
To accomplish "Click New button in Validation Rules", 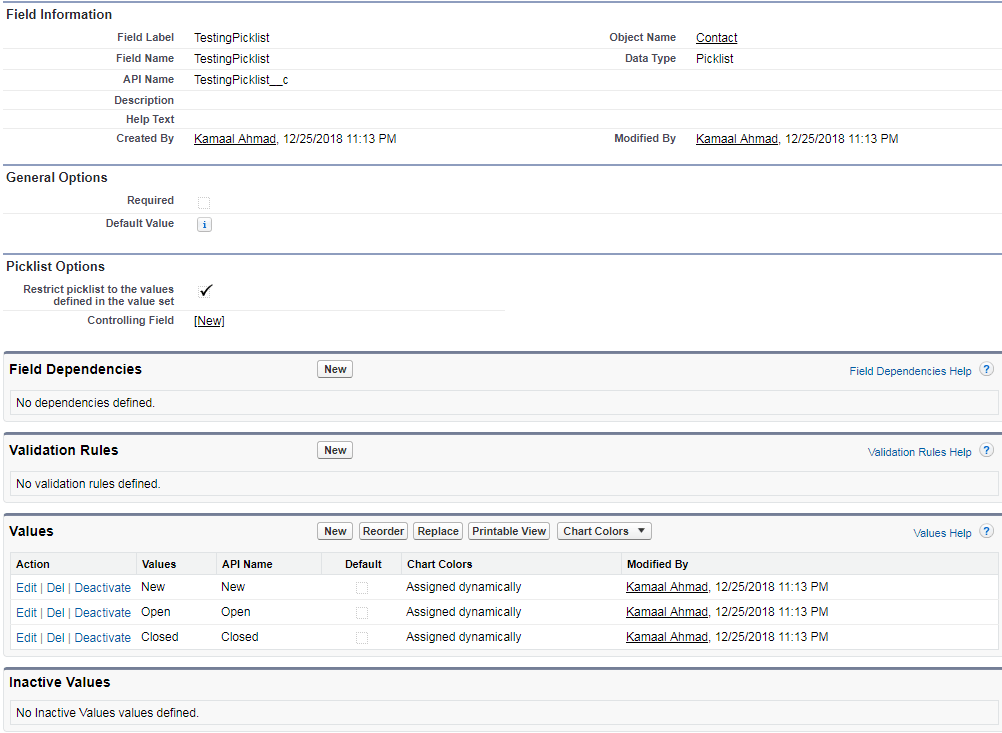I will [x=335, y=450].
